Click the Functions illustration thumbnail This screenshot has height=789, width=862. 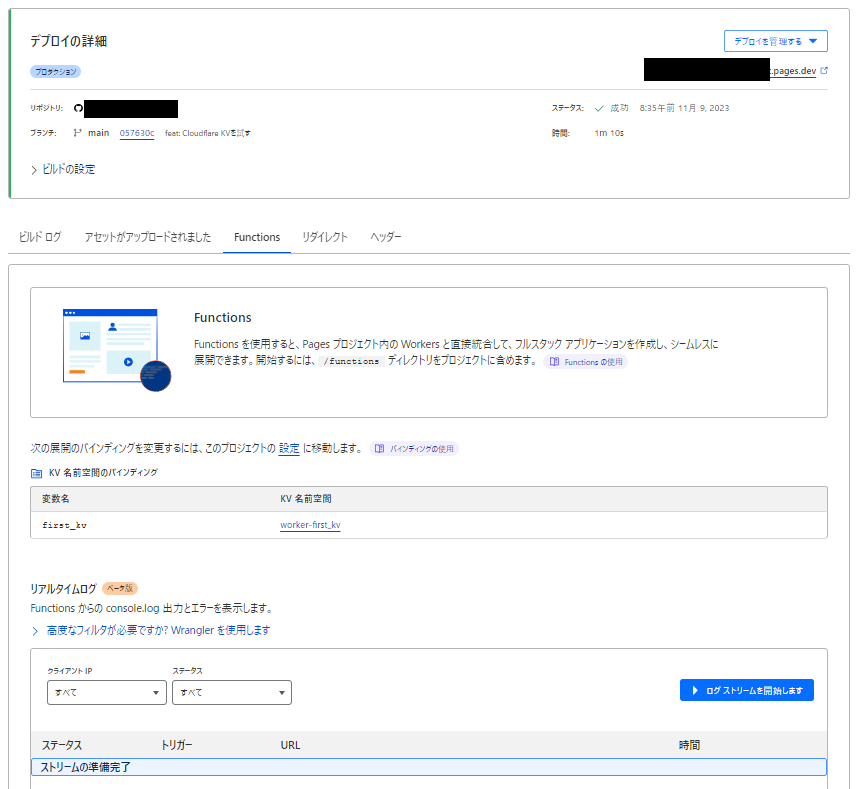(117, 350)
